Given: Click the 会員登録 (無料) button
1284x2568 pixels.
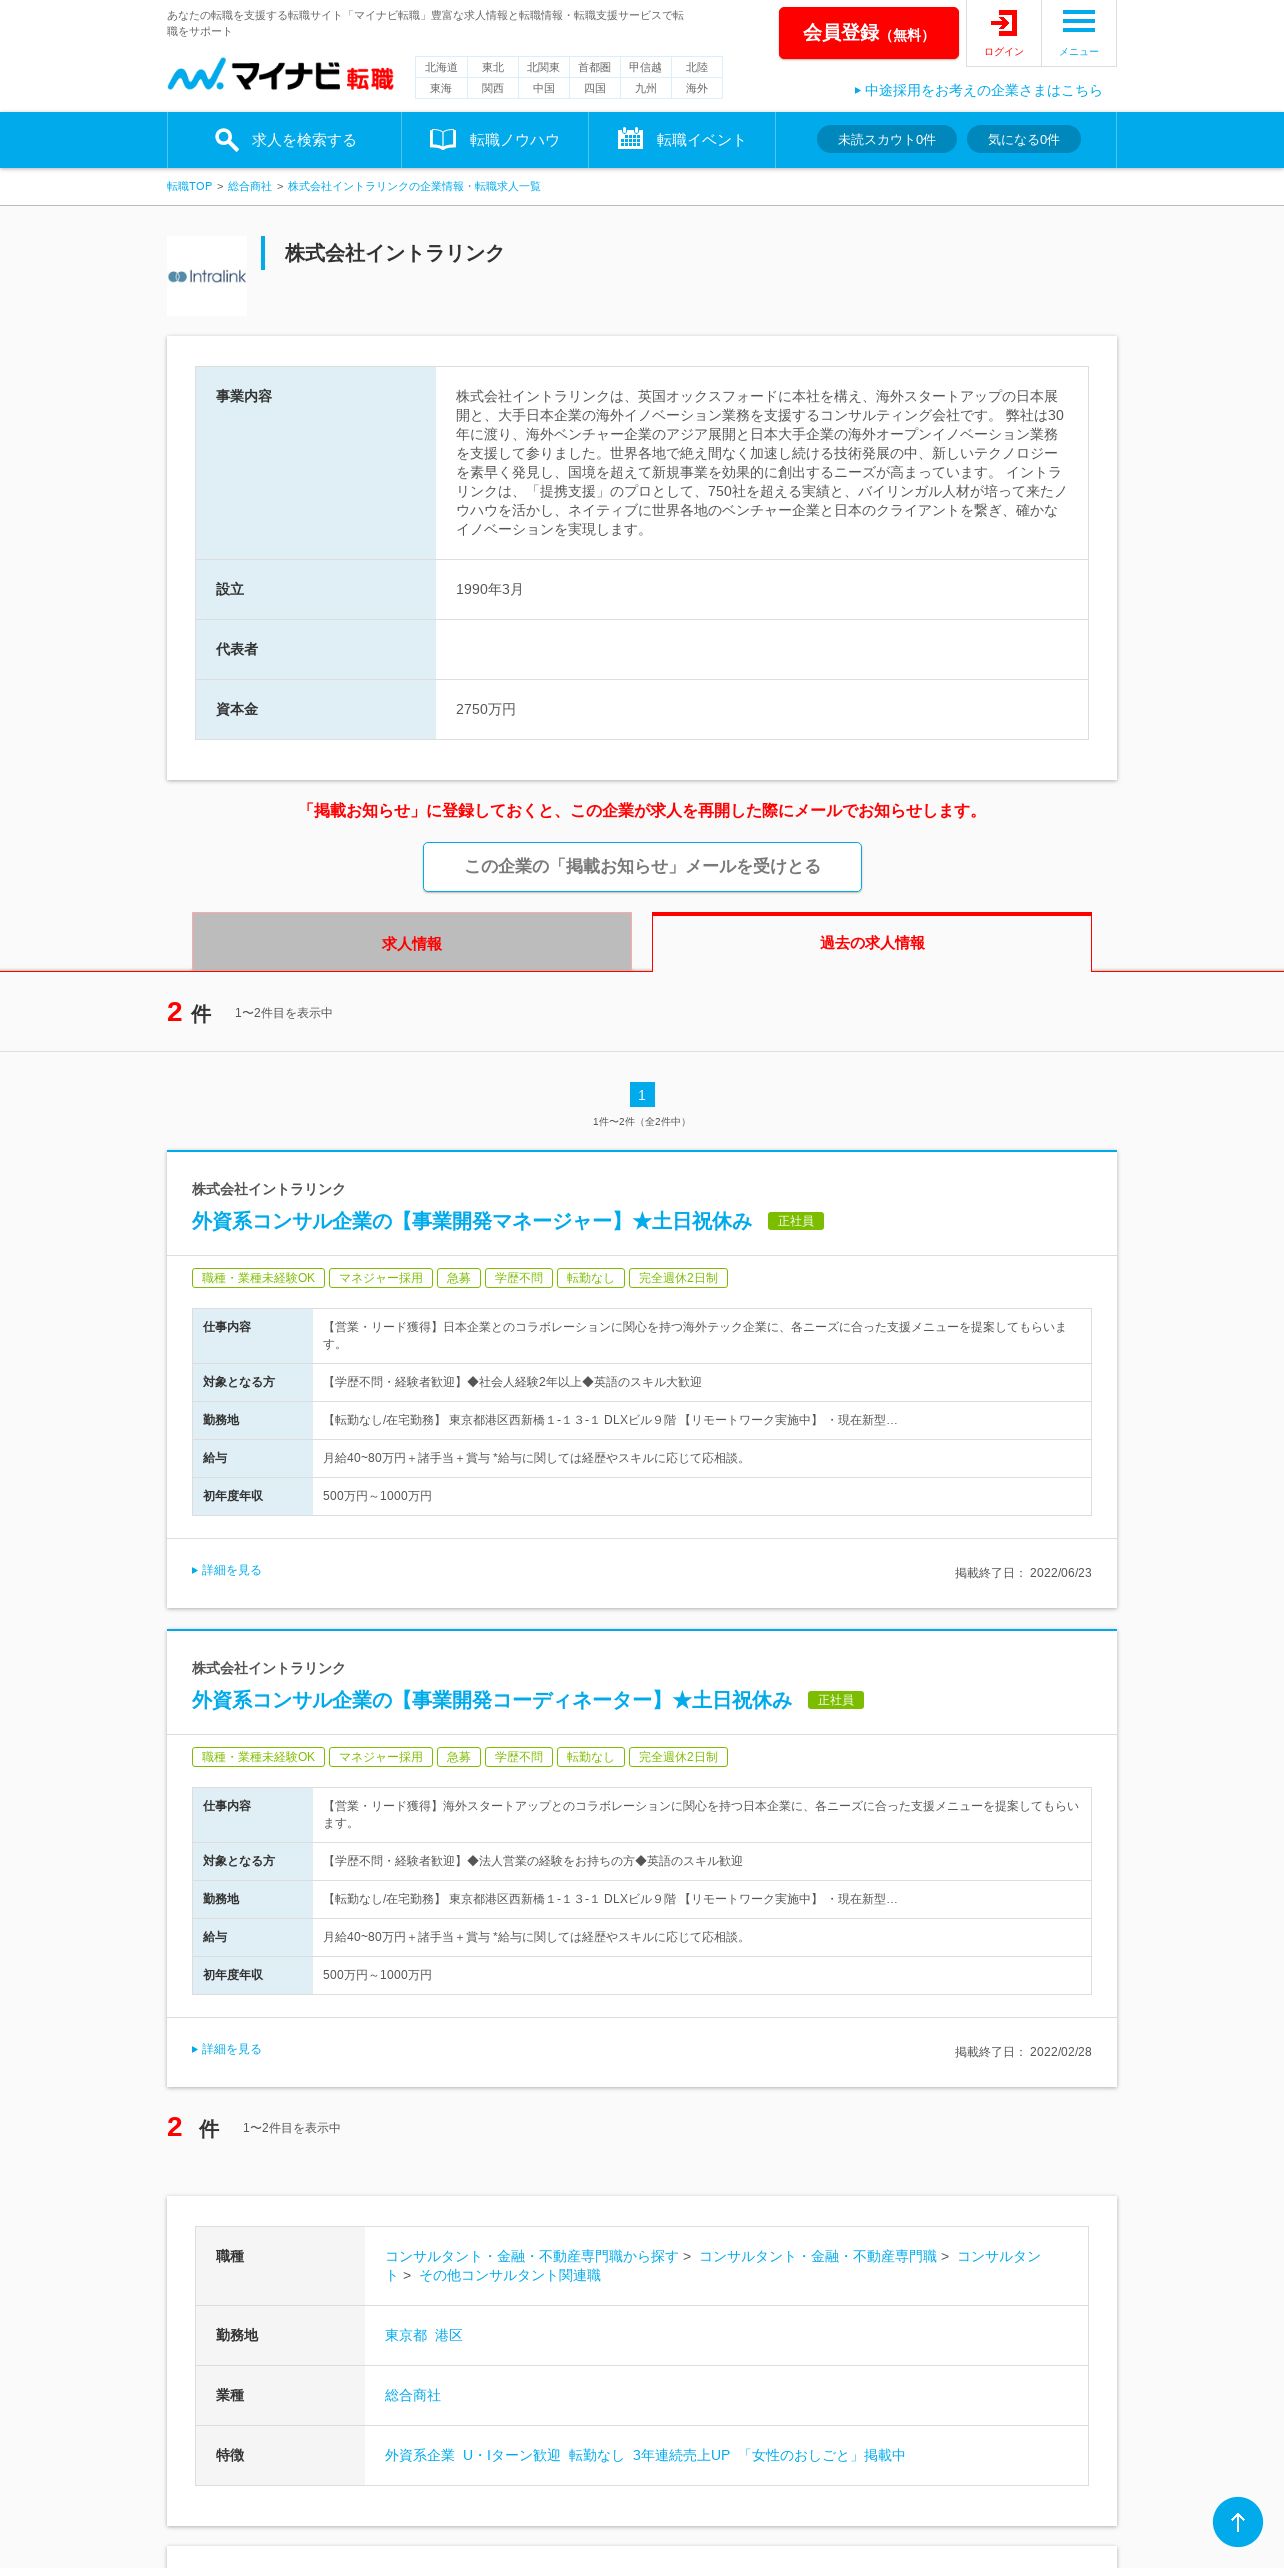Looking at the screenshot, I should point(868,33).
